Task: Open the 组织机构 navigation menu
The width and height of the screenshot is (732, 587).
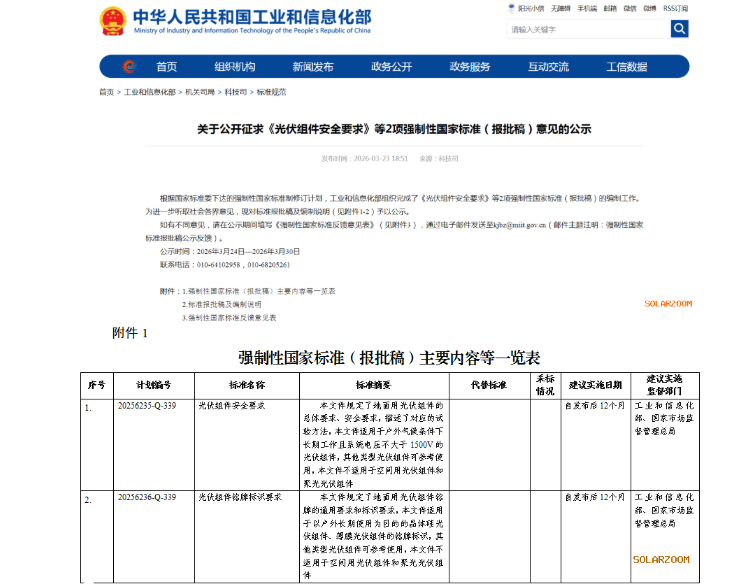Action: 234,67
